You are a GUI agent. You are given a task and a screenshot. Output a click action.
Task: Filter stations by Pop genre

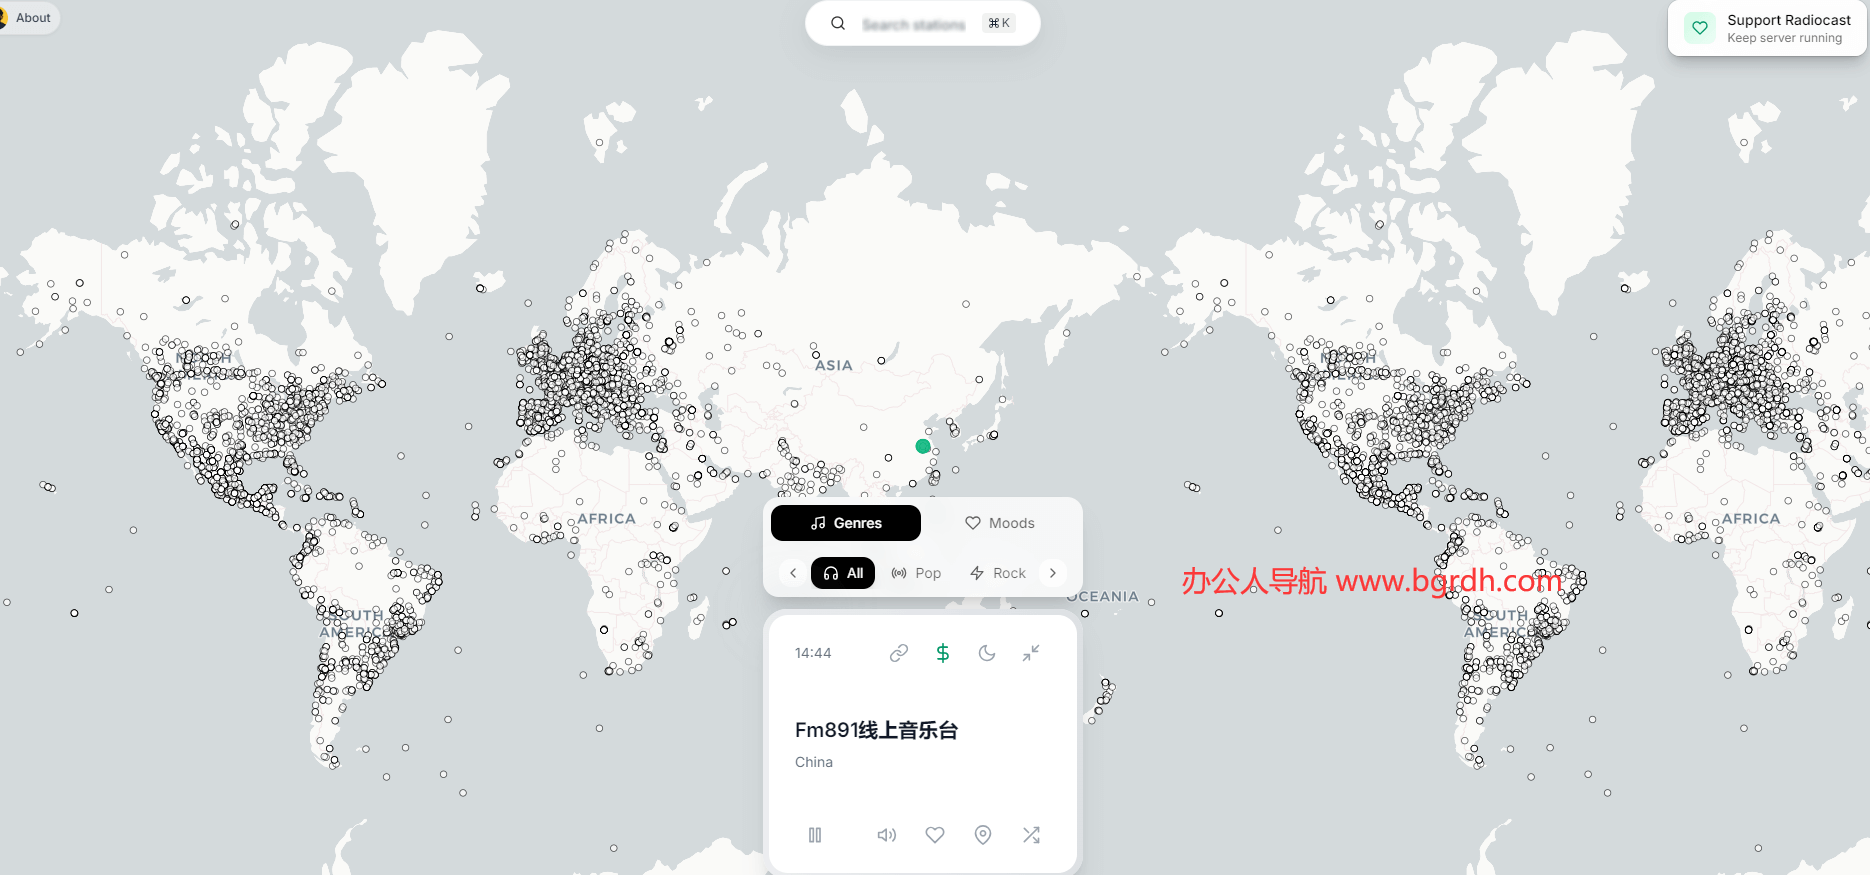pos(916,573)
